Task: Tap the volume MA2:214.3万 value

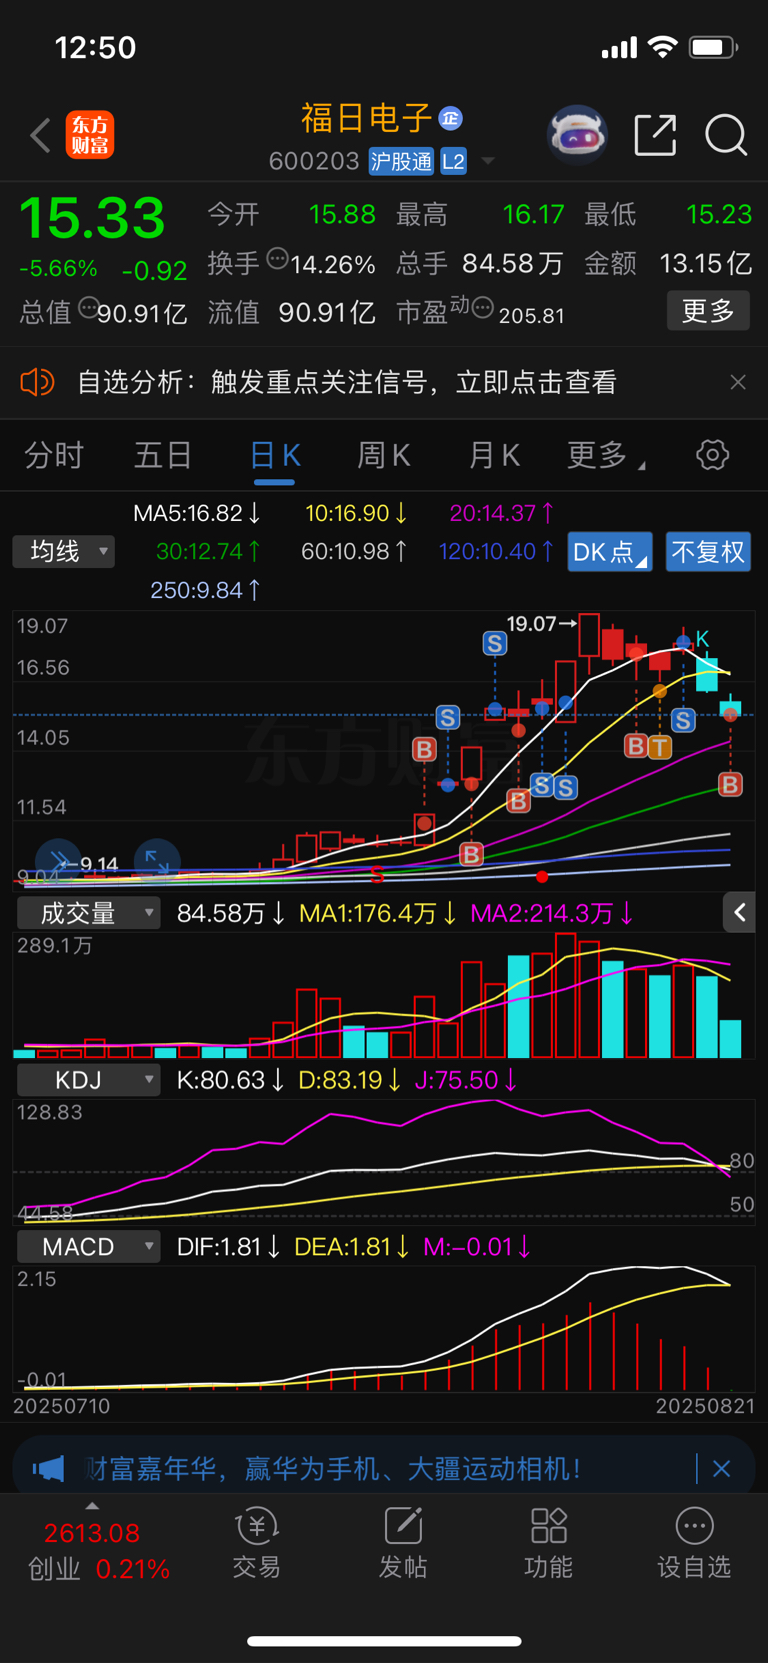Action: 551,913
